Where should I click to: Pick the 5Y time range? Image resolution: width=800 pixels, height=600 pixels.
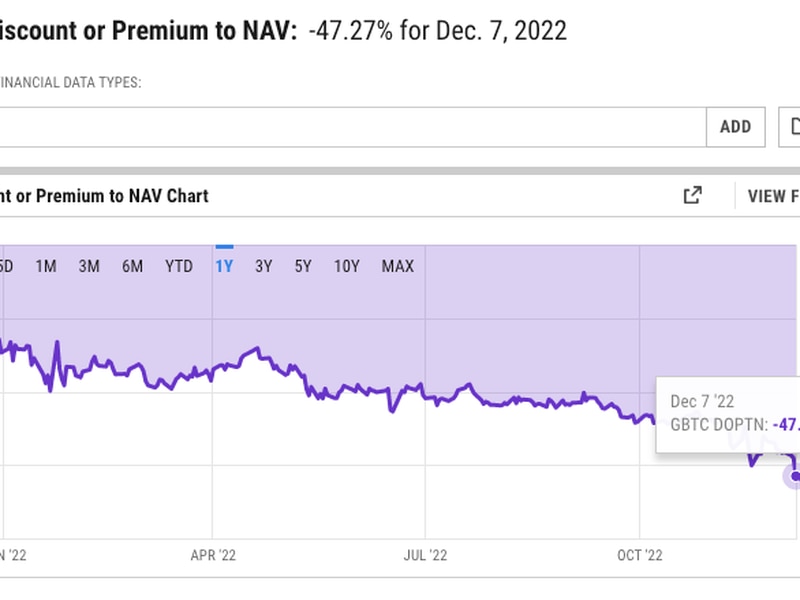(x=303, y=266)
